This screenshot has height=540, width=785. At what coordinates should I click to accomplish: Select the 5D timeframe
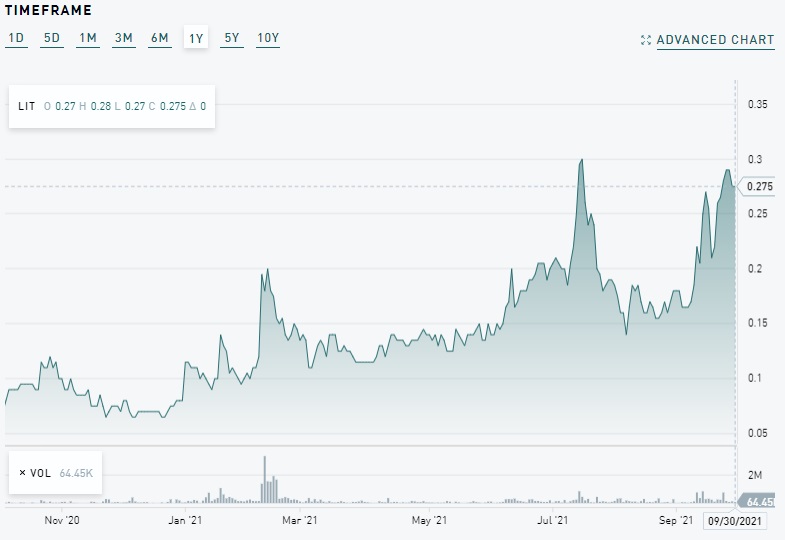pos(52,38)
